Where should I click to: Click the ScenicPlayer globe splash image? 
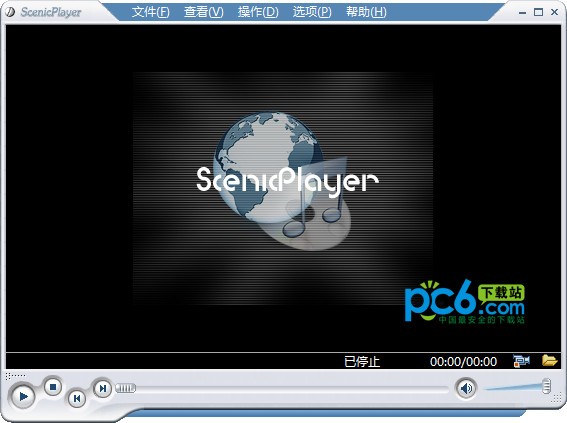283,188
